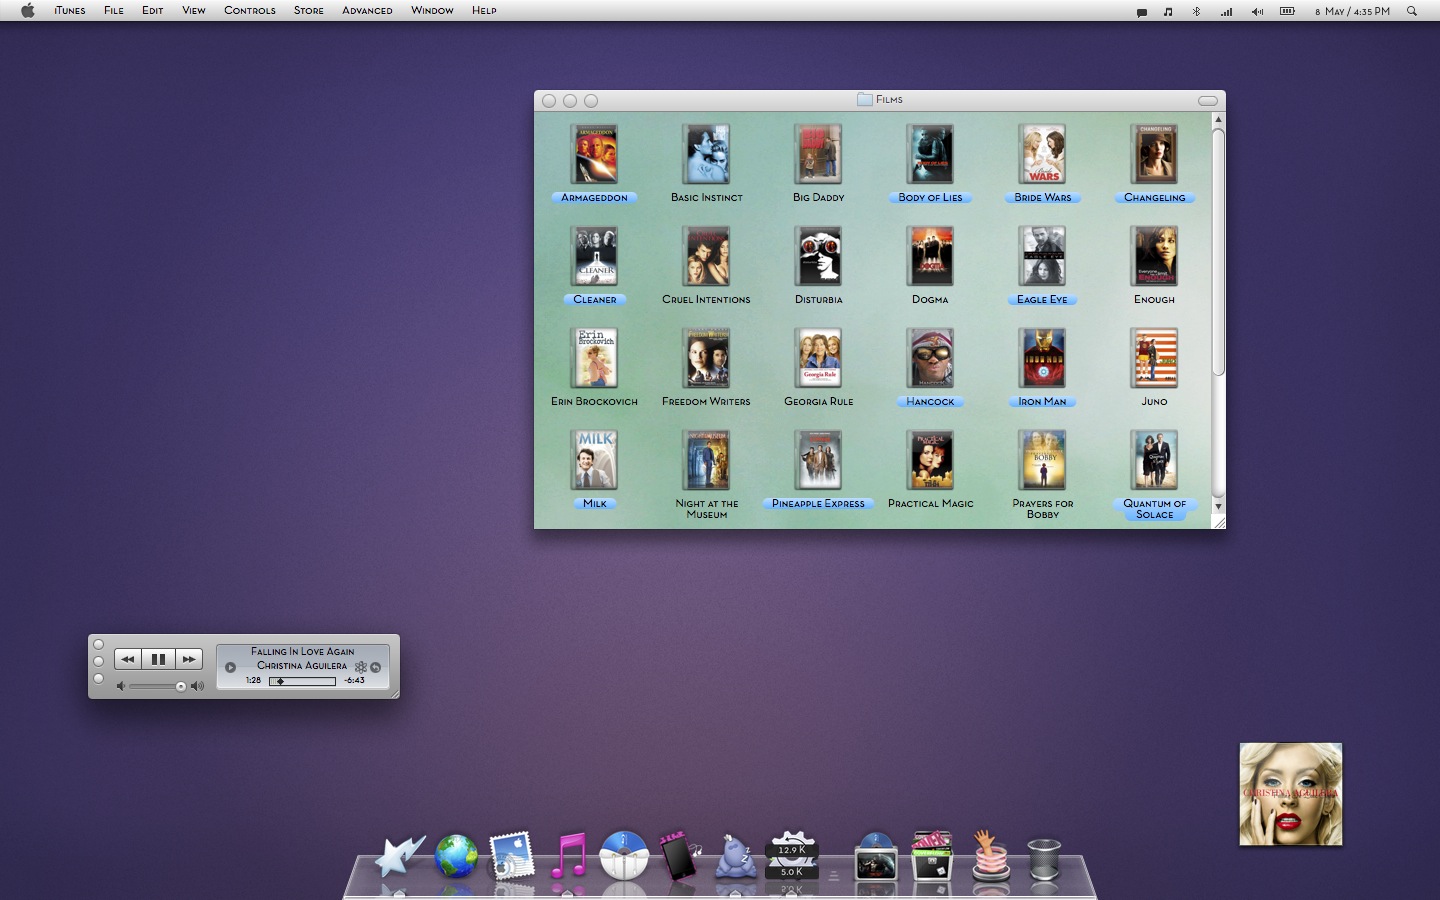
Task: Select the Freedom Writers film icon
Action: coord(707,358)
